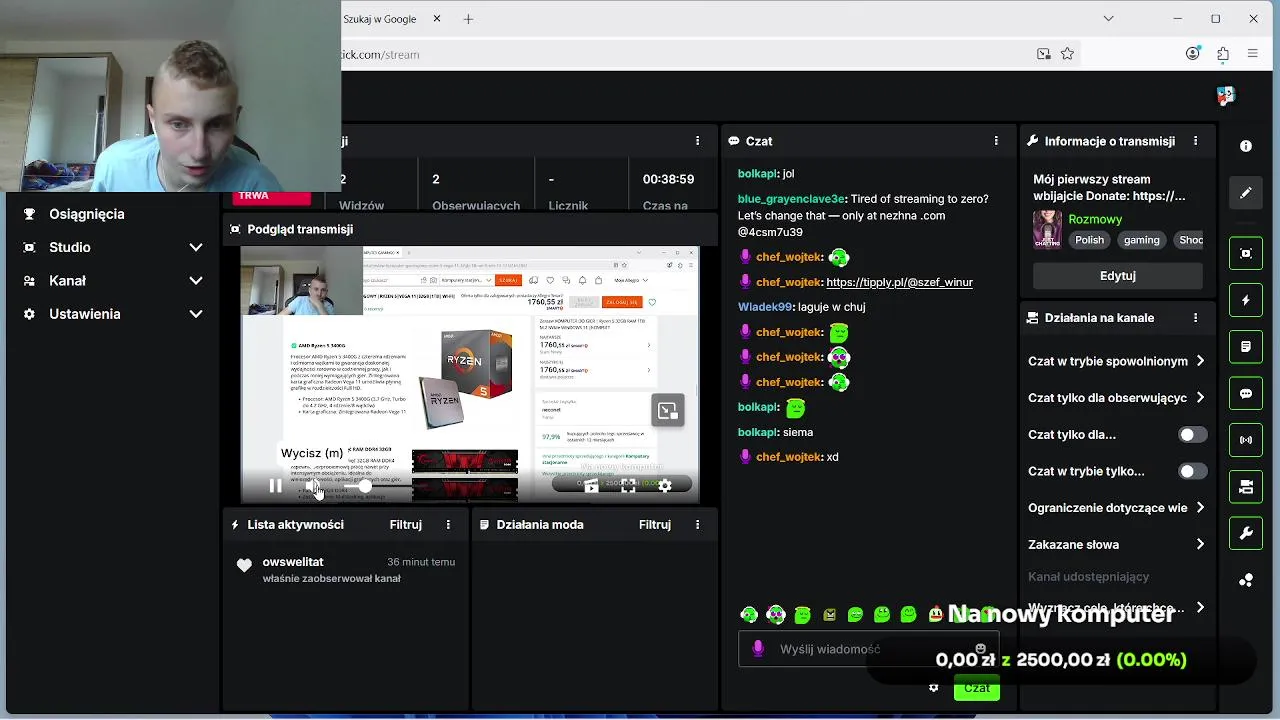Toggle the 'Czat w trybie tylko...' switch
The width and height of the screenshot is (1280, 720).
[1192, 471]
